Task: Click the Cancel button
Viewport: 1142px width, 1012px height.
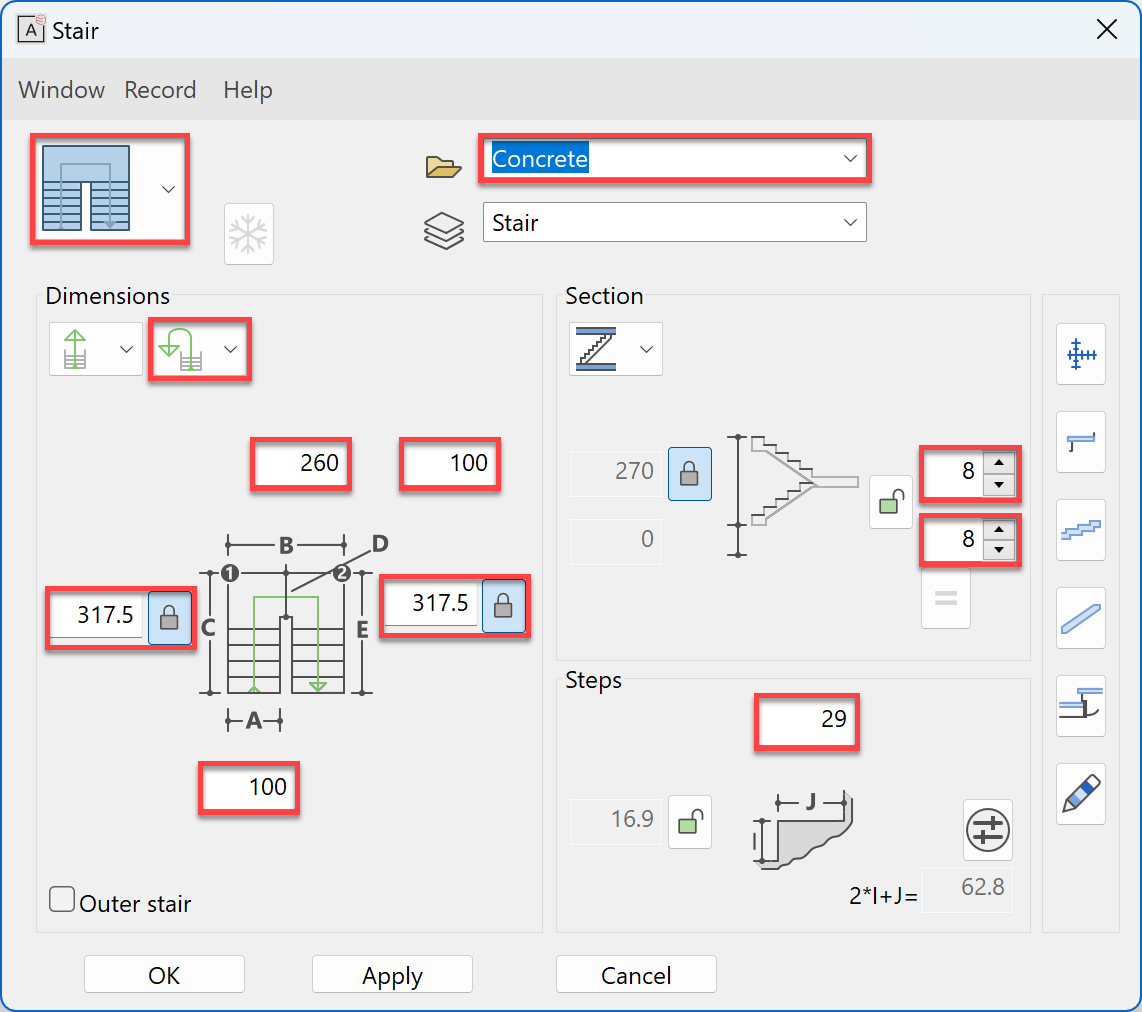Action: 636,975
